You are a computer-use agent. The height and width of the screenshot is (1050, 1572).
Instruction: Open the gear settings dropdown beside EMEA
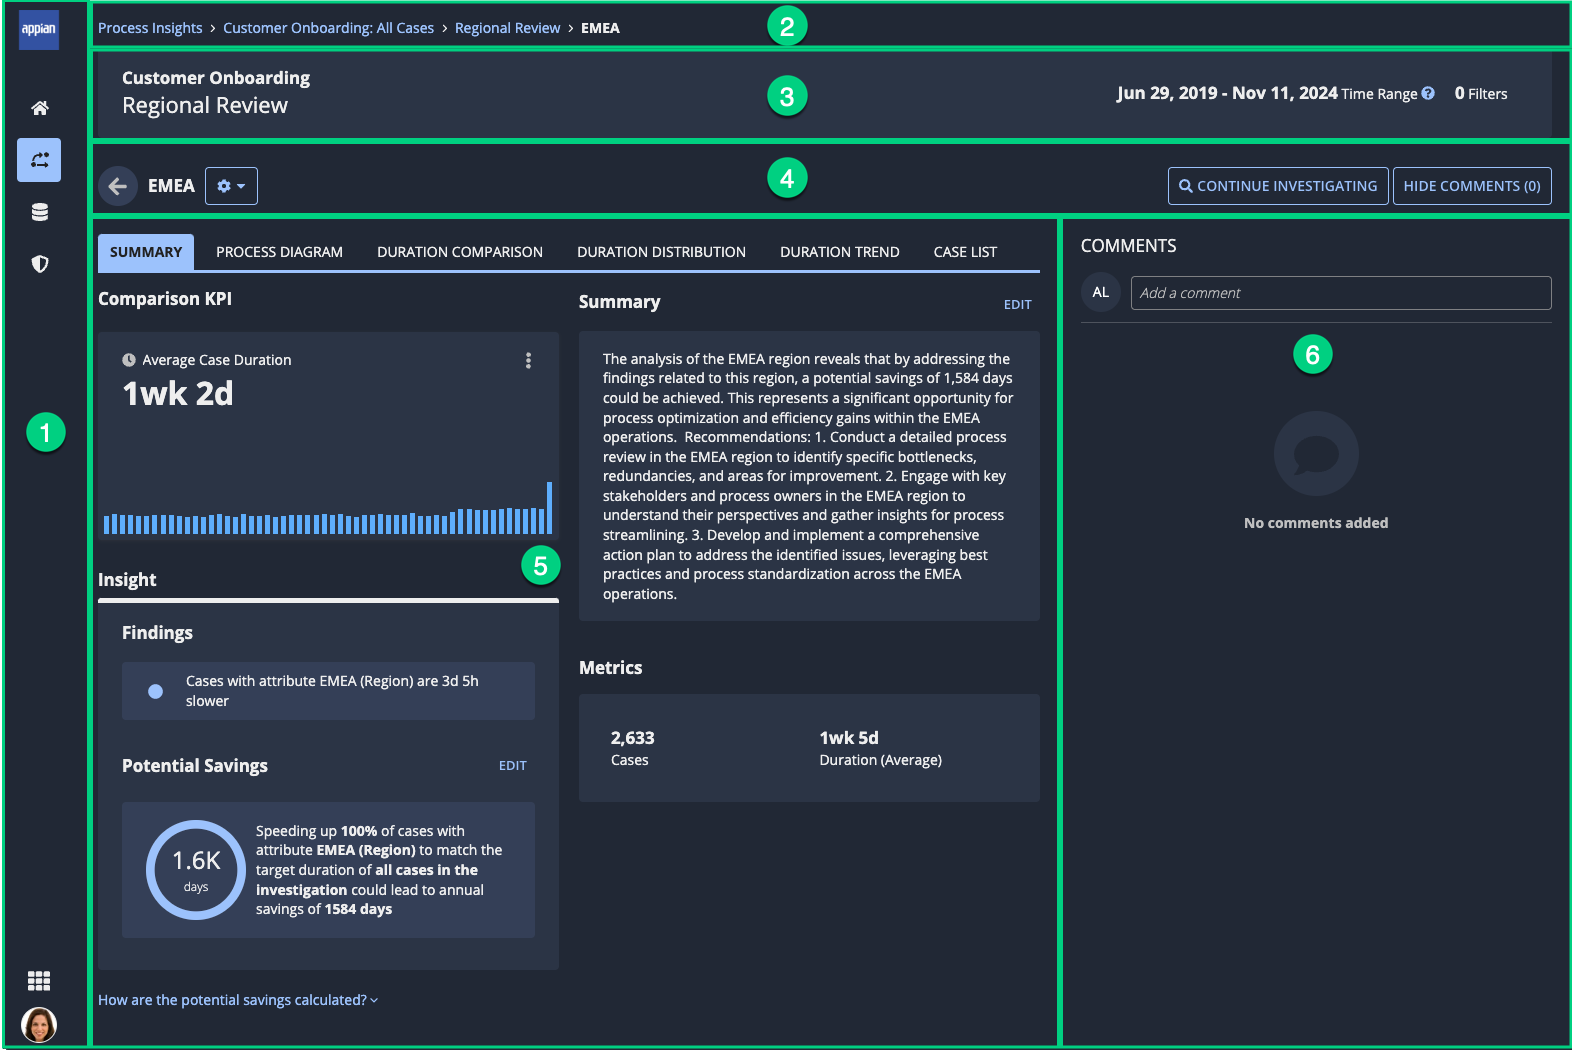coord(231,186)
